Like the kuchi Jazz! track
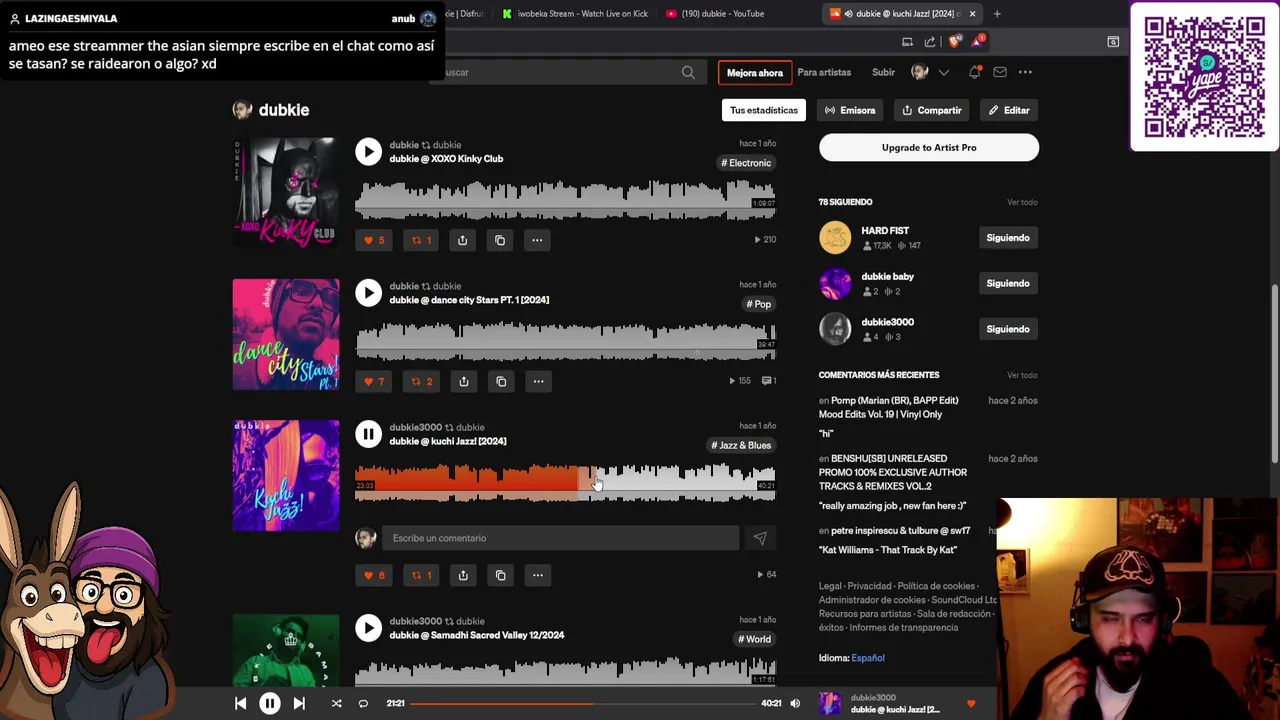 (x=374, y=575)
